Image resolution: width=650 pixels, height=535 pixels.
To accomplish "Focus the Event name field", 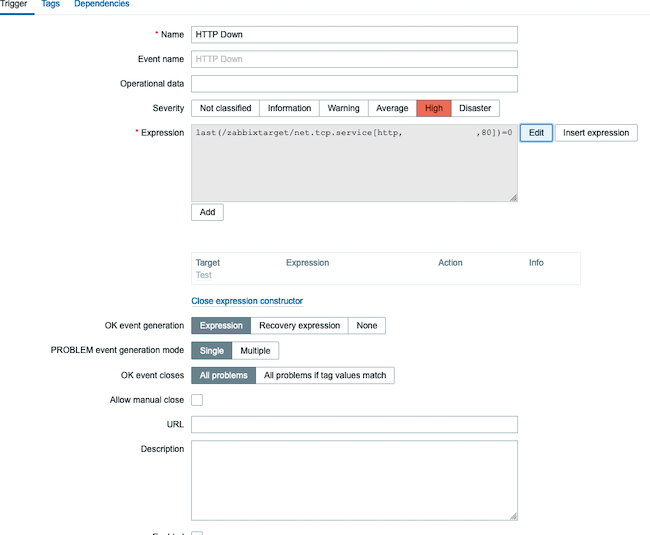I will click(x=354, y=59).
